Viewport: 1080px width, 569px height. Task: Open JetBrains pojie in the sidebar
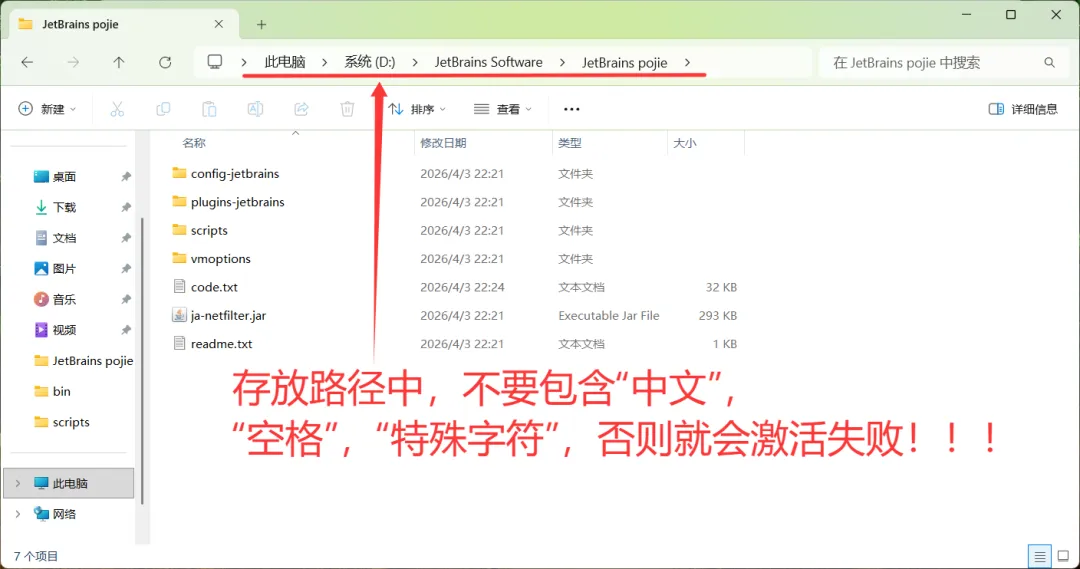tap(83, 360)
